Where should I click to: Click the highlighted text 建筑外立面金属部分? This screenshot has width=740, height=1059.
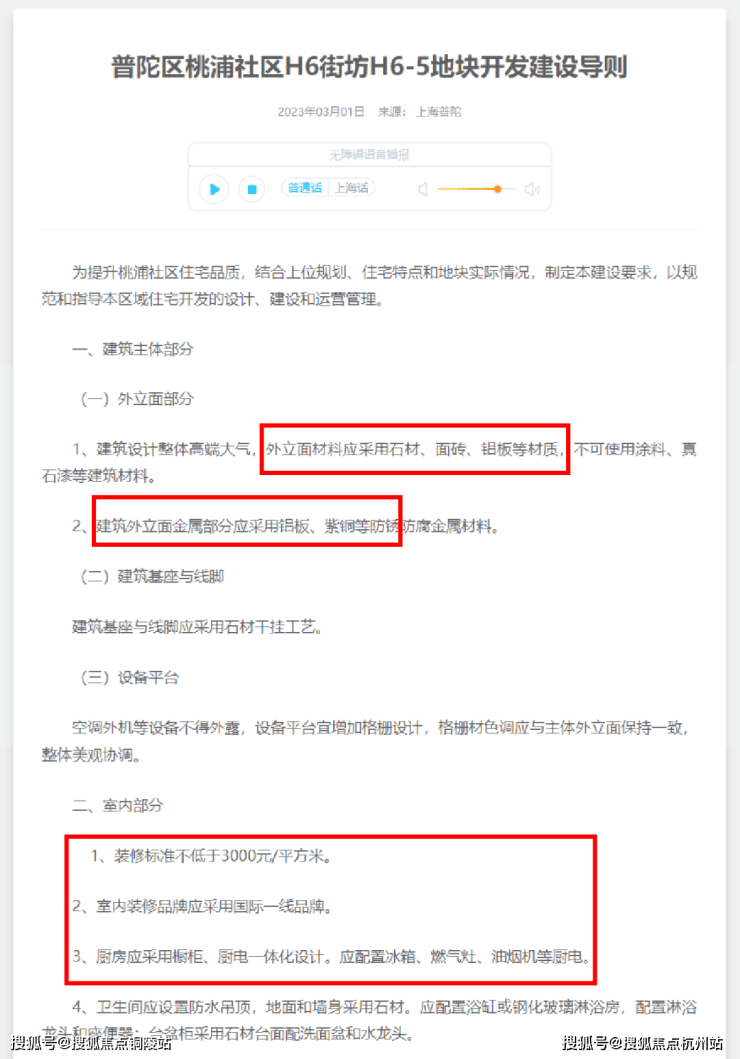tap(164, 526)
